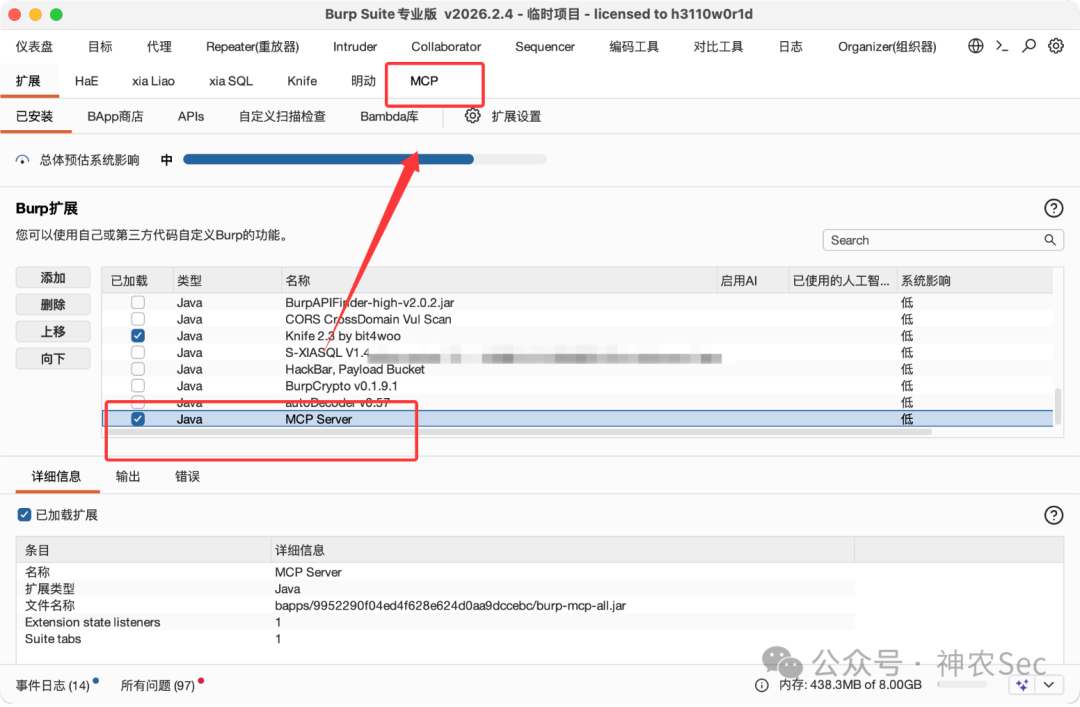This screenshot has width=1080, height=707.
Task: Open 事件日志 (14) in the status bar
Action: [53, 685]
